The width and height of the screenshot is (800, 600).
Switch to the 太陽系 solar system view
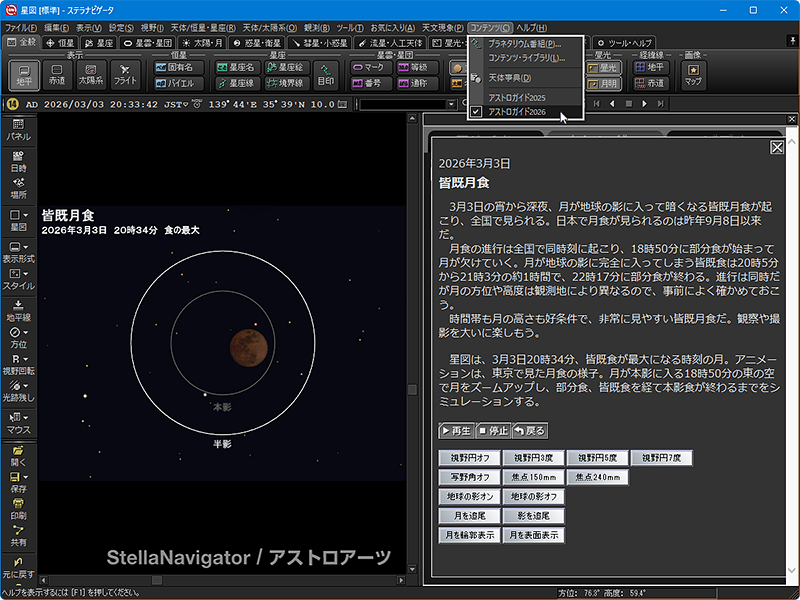pos(92,75)
